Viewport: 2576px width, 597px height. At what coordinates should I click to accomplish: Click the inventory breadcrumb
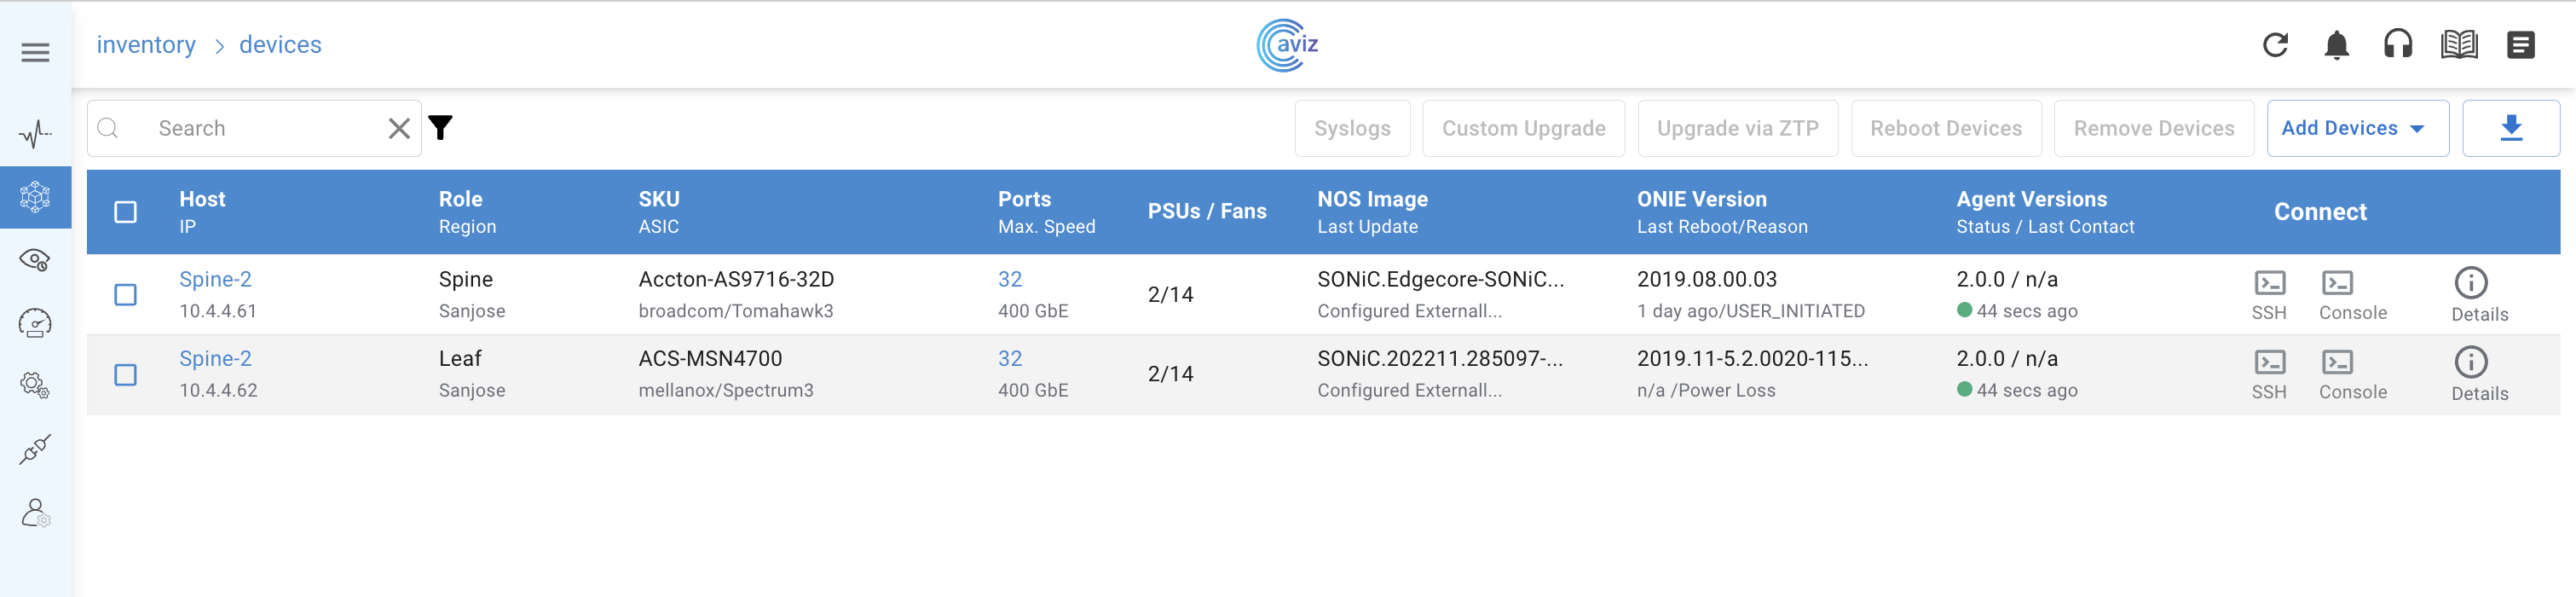[146, 45]
